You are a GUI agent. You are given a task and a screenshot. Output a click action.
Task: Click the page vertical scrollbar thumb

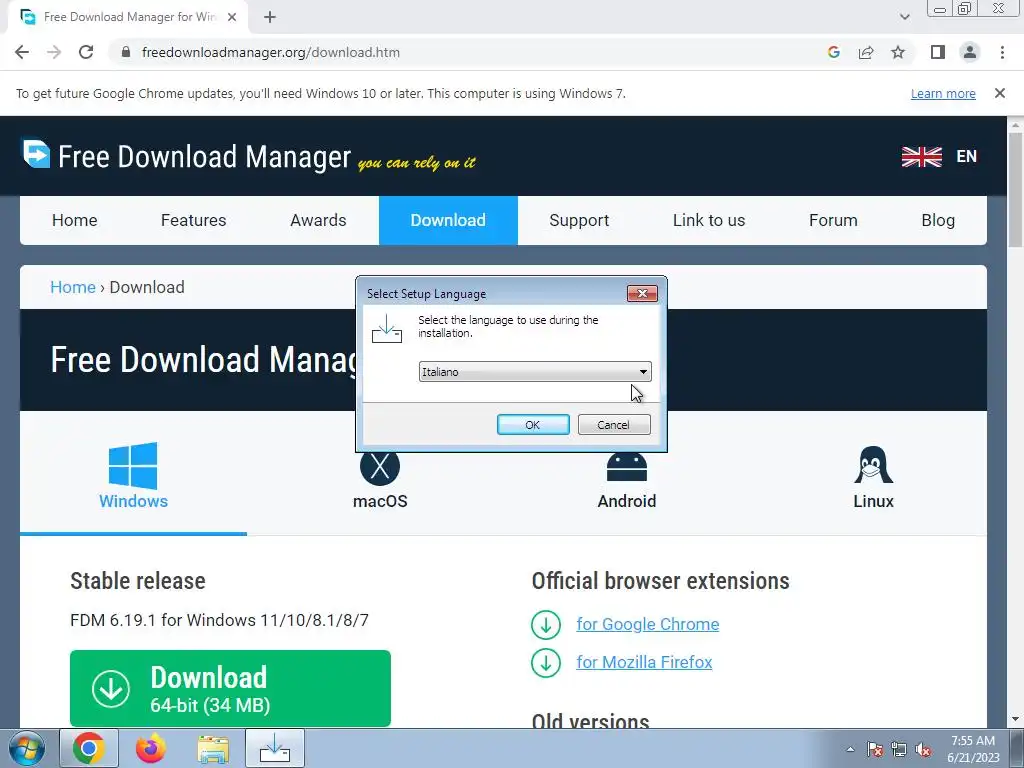(1016, 189)
